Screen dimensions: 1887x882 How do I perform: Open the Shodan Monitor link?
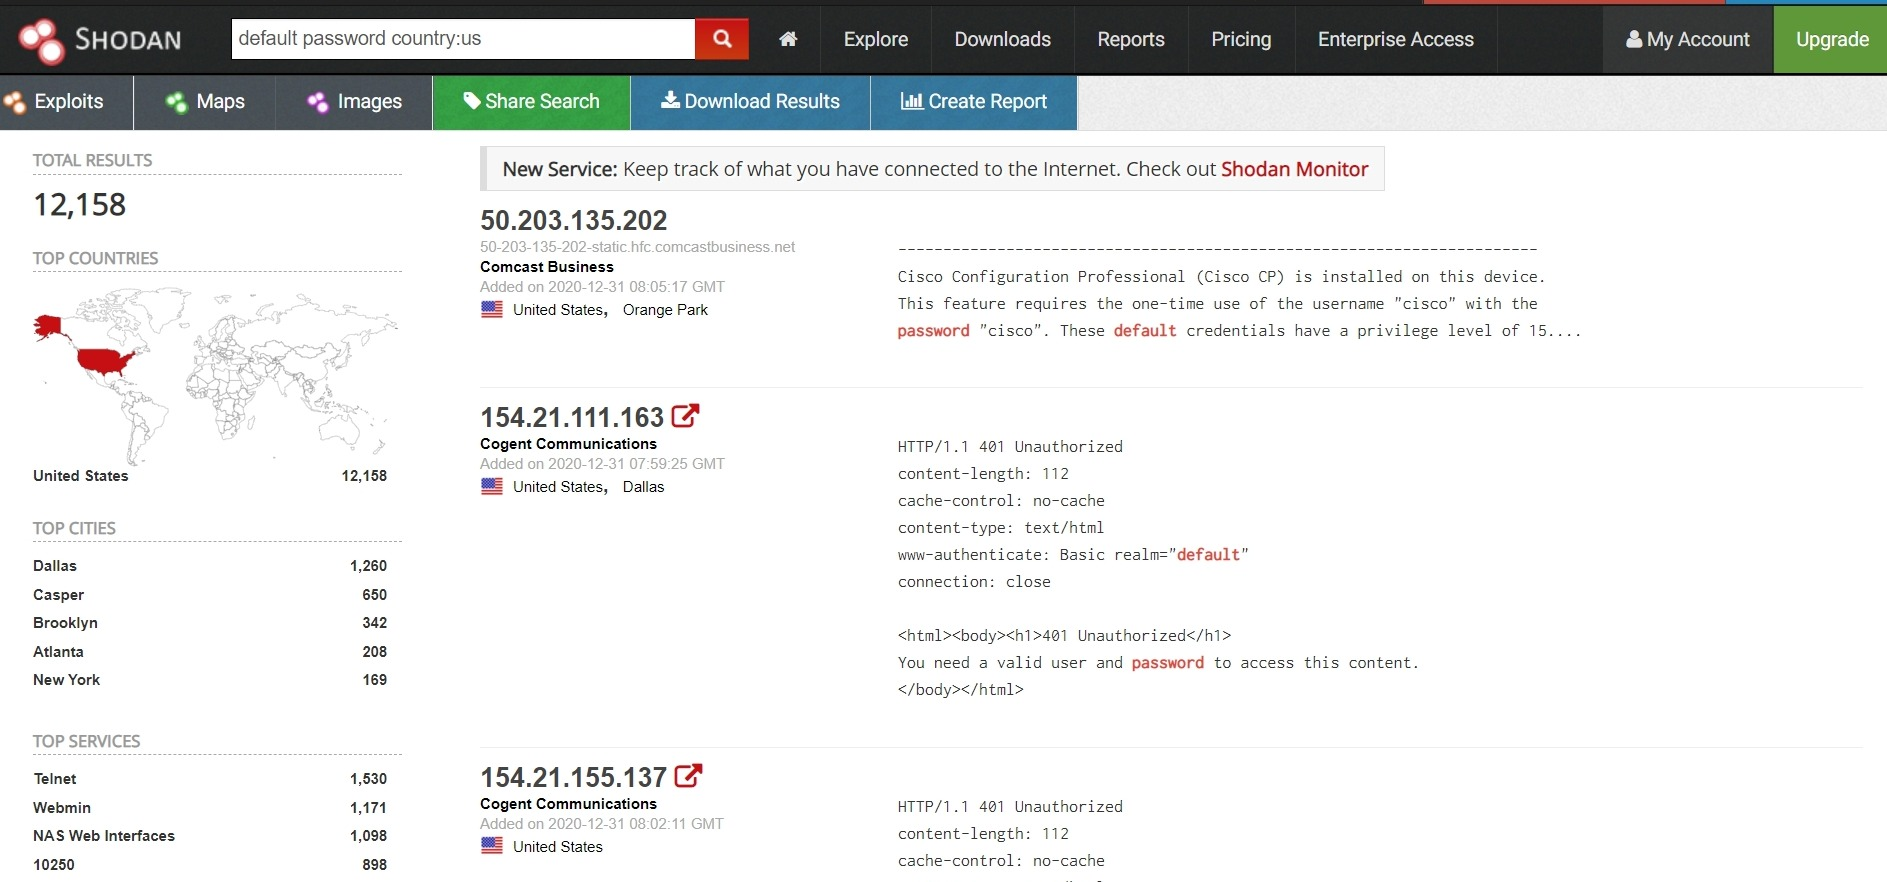[x=1294, y=169]
